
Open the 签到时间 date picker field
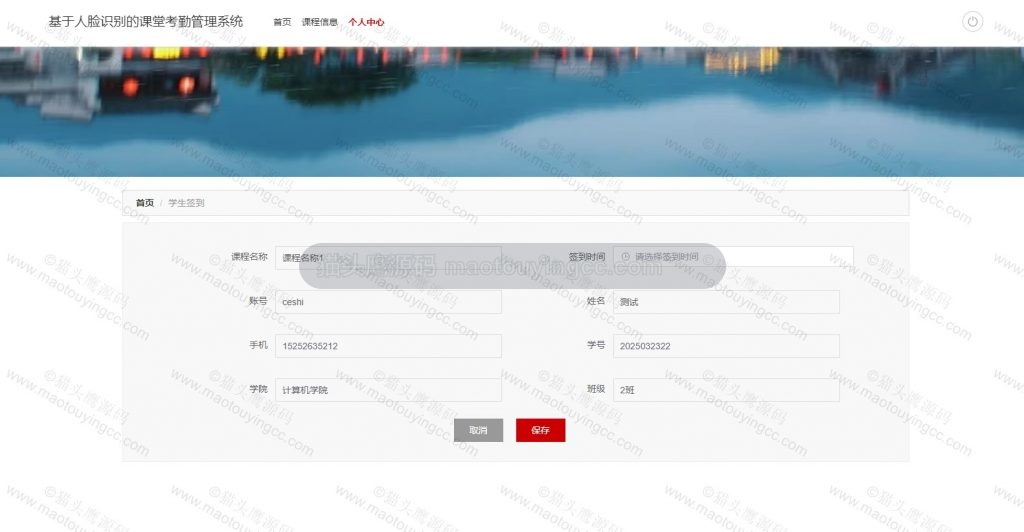click(733, 257)
